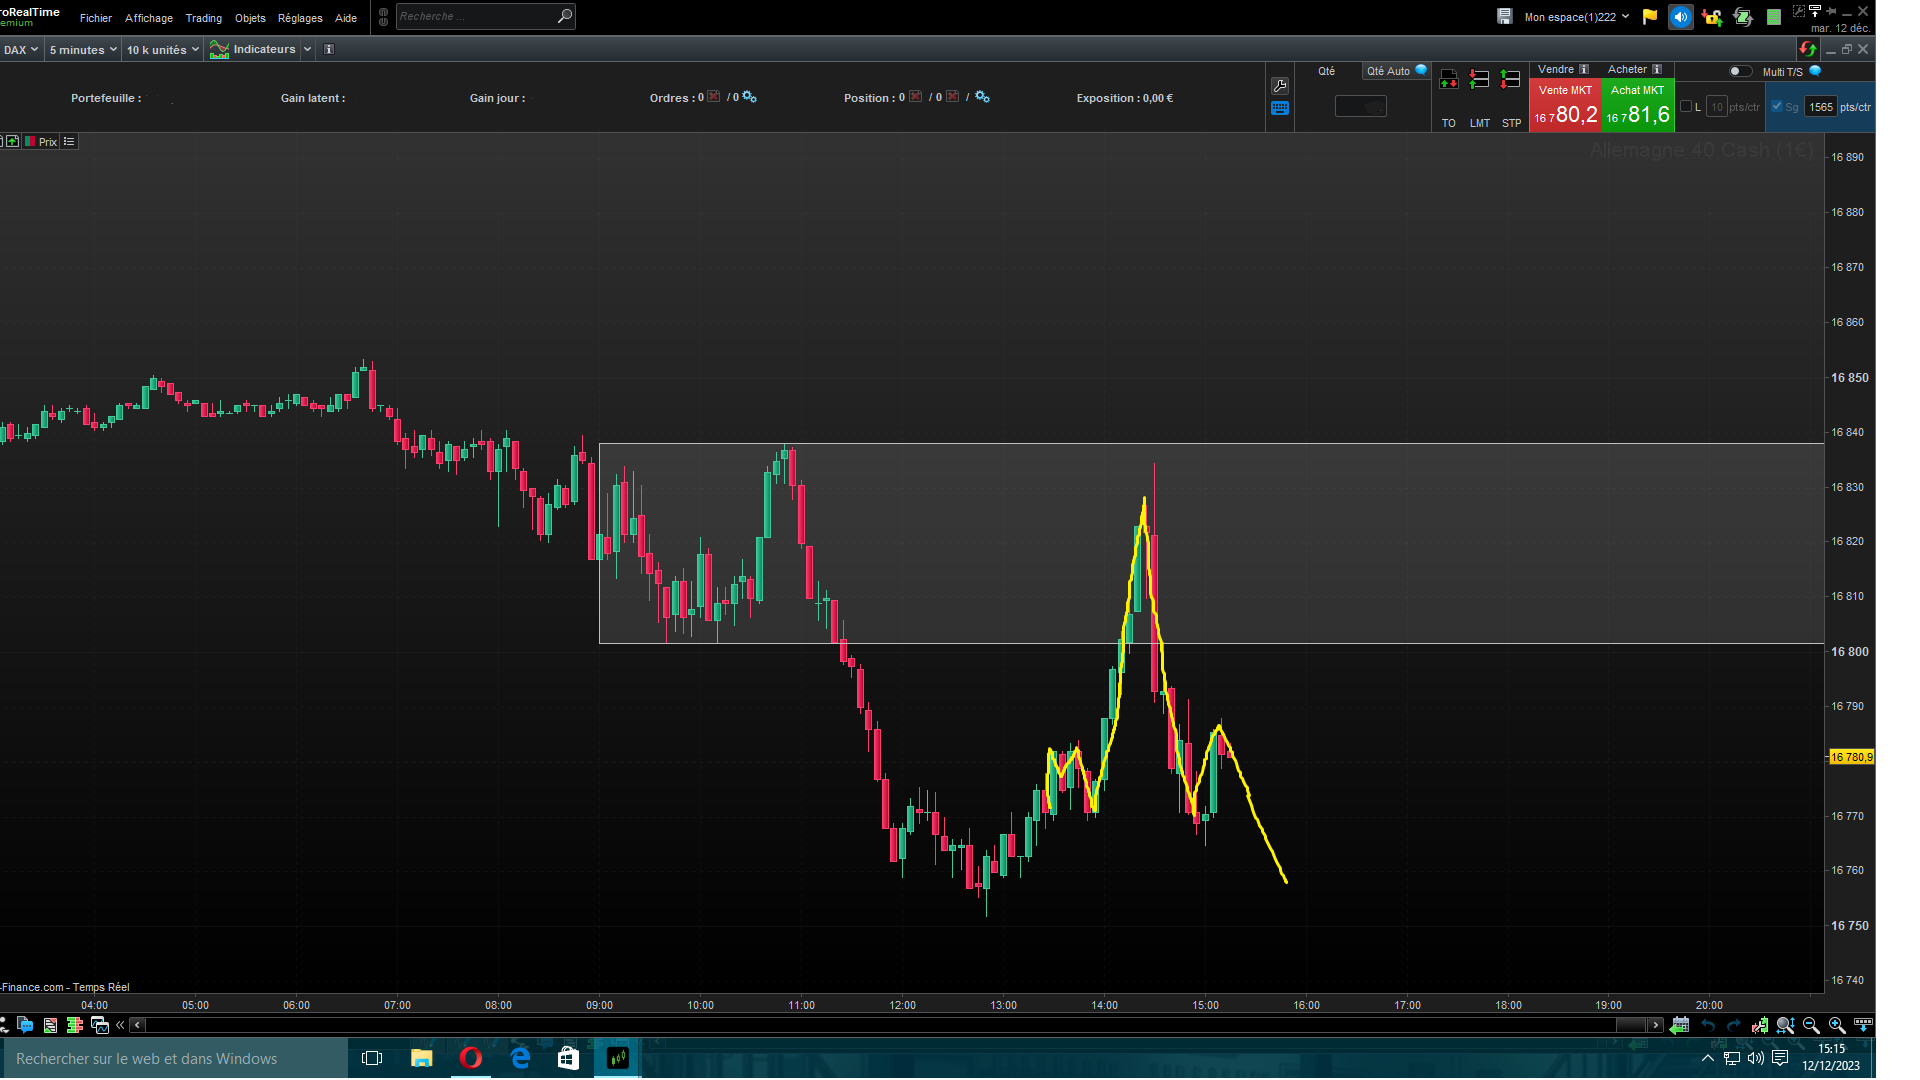
Task: Open the calendar go-to-date icon
Action: click(1680, 1025)
